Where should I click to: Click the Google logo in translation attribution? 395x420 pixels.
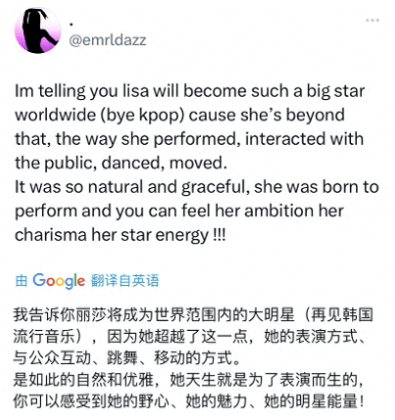pos(59,281)
